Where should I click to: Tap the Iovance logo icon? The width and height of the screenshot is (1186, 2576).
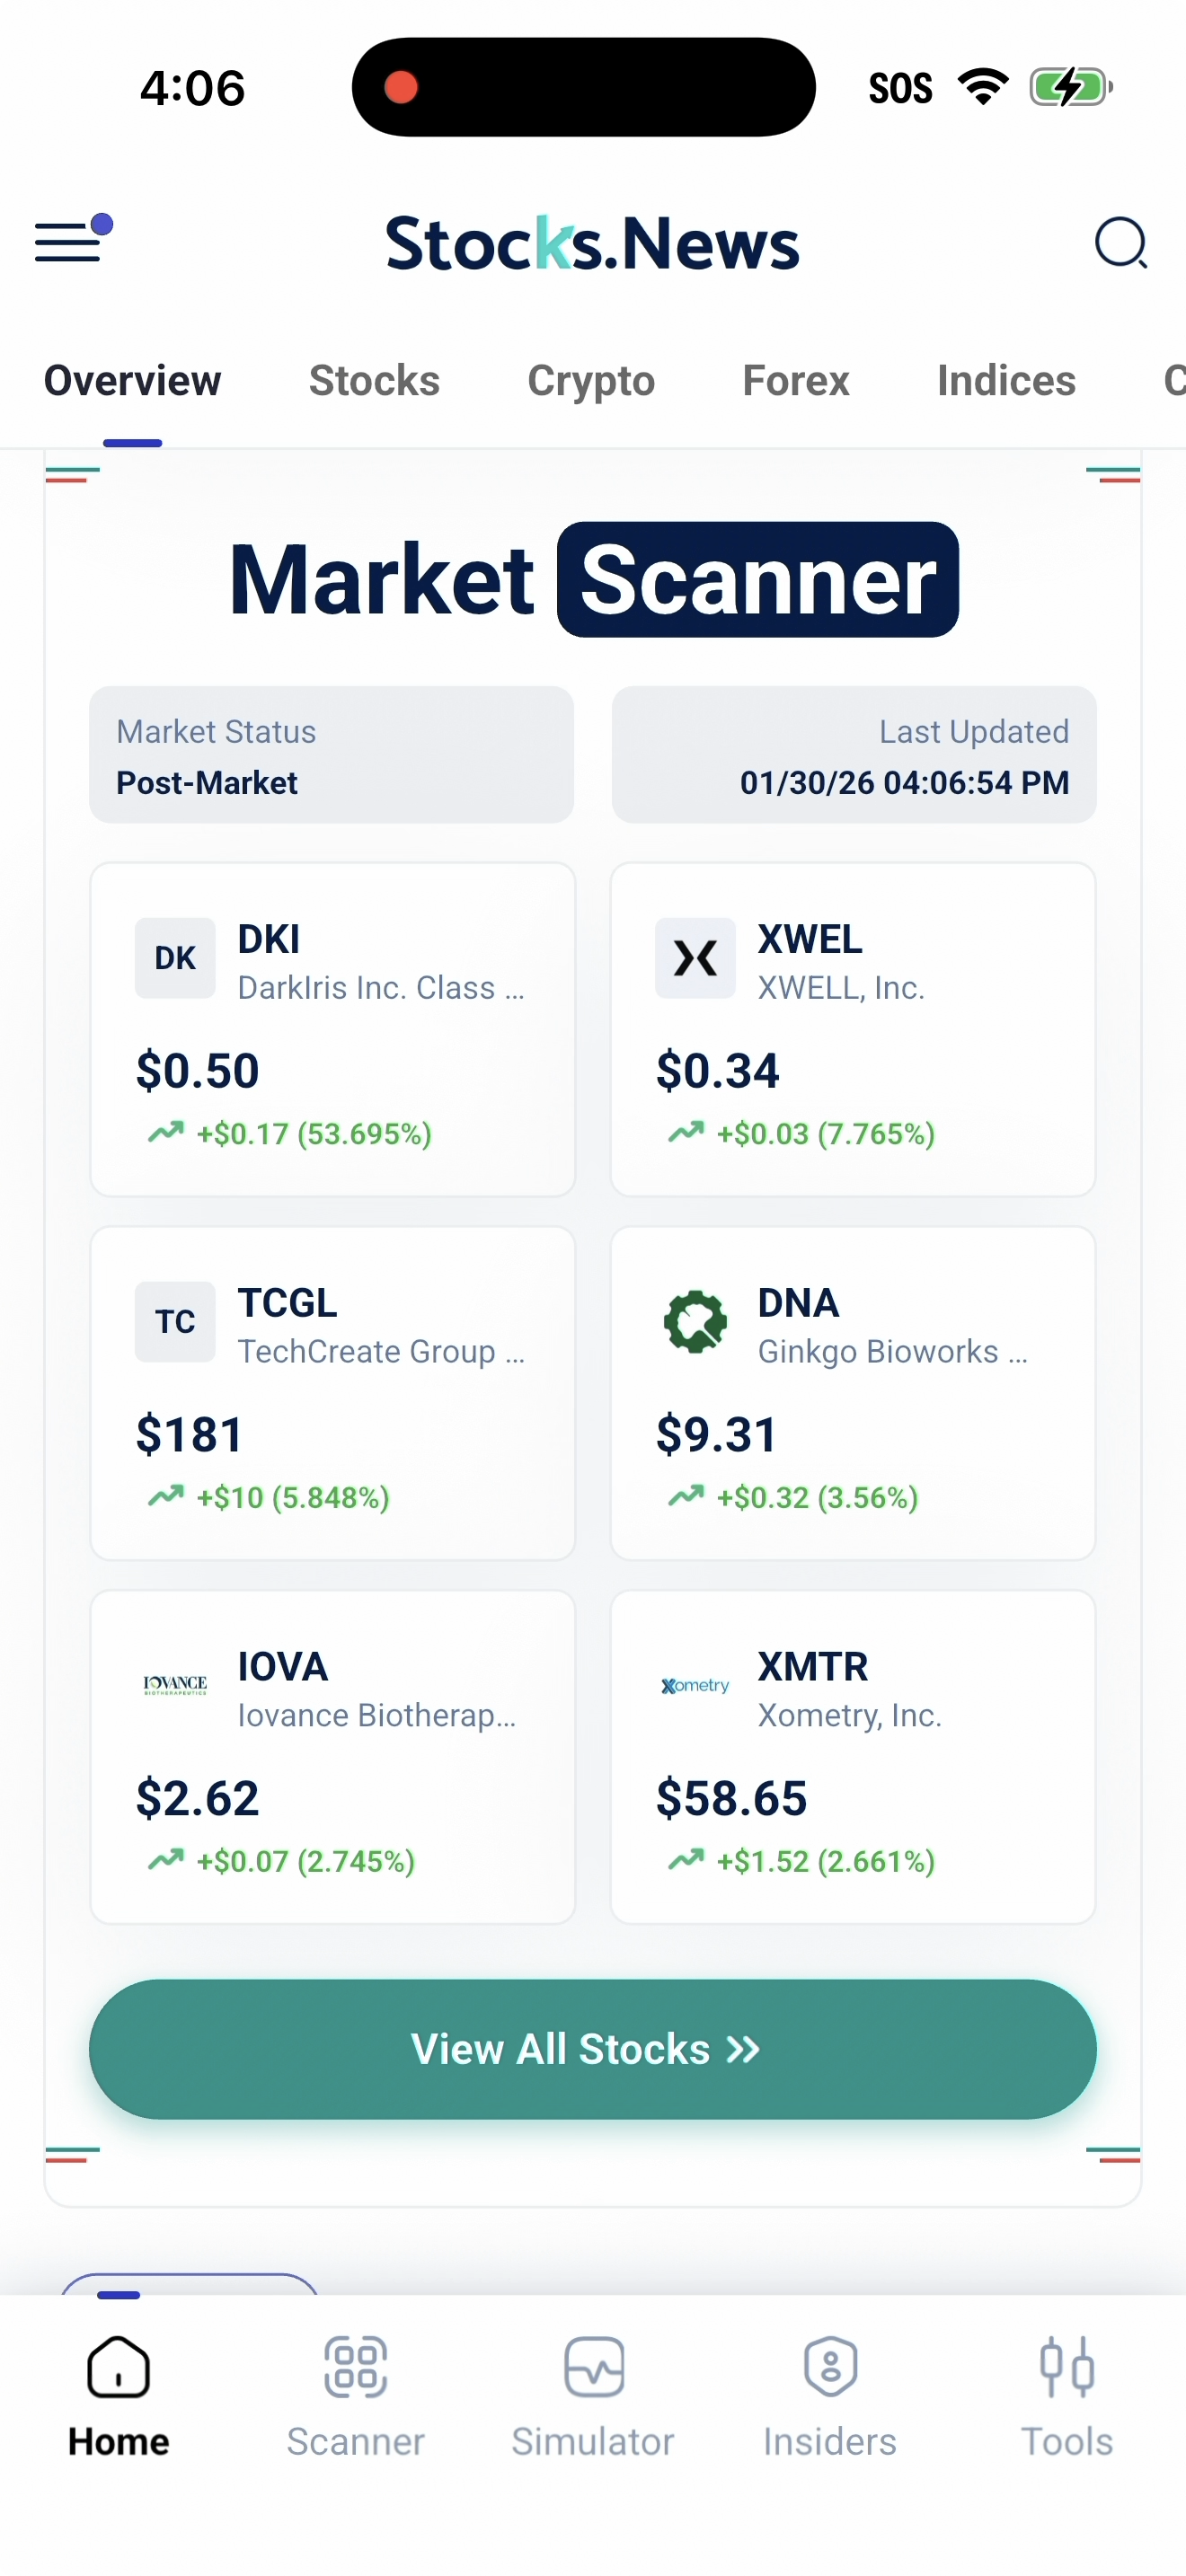(x=175, y=1685)
